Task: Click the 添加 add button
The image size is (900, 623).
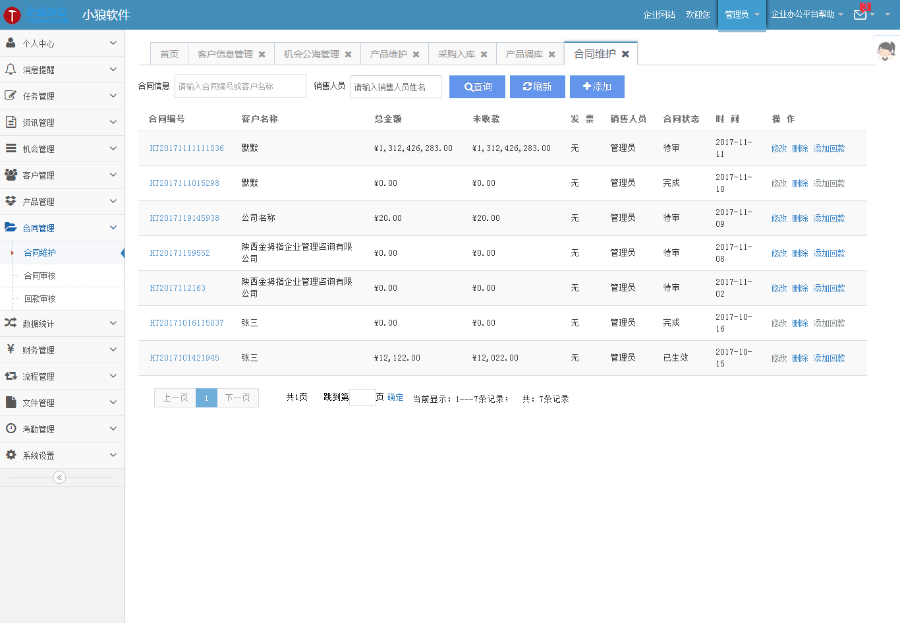Action: pos(597,87)
